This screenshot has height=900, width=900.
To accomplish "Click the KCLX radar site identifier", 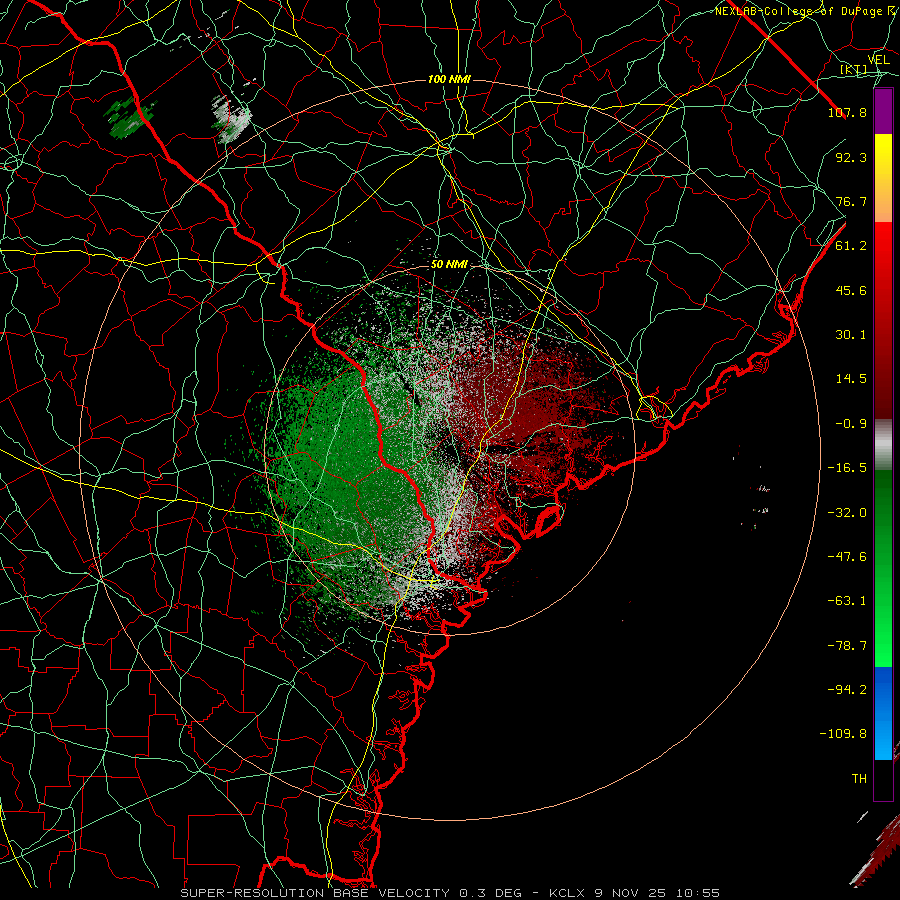I will tap(567, 893).
